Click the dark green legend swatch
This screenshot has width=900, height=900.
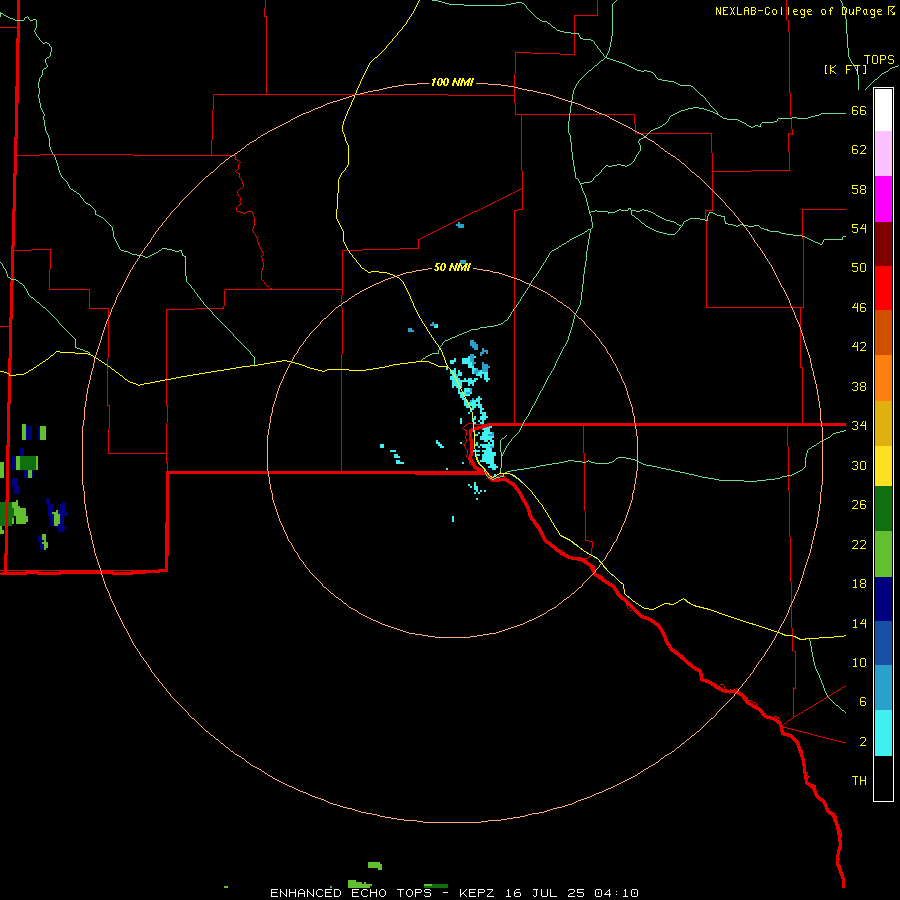pos(883,509)
